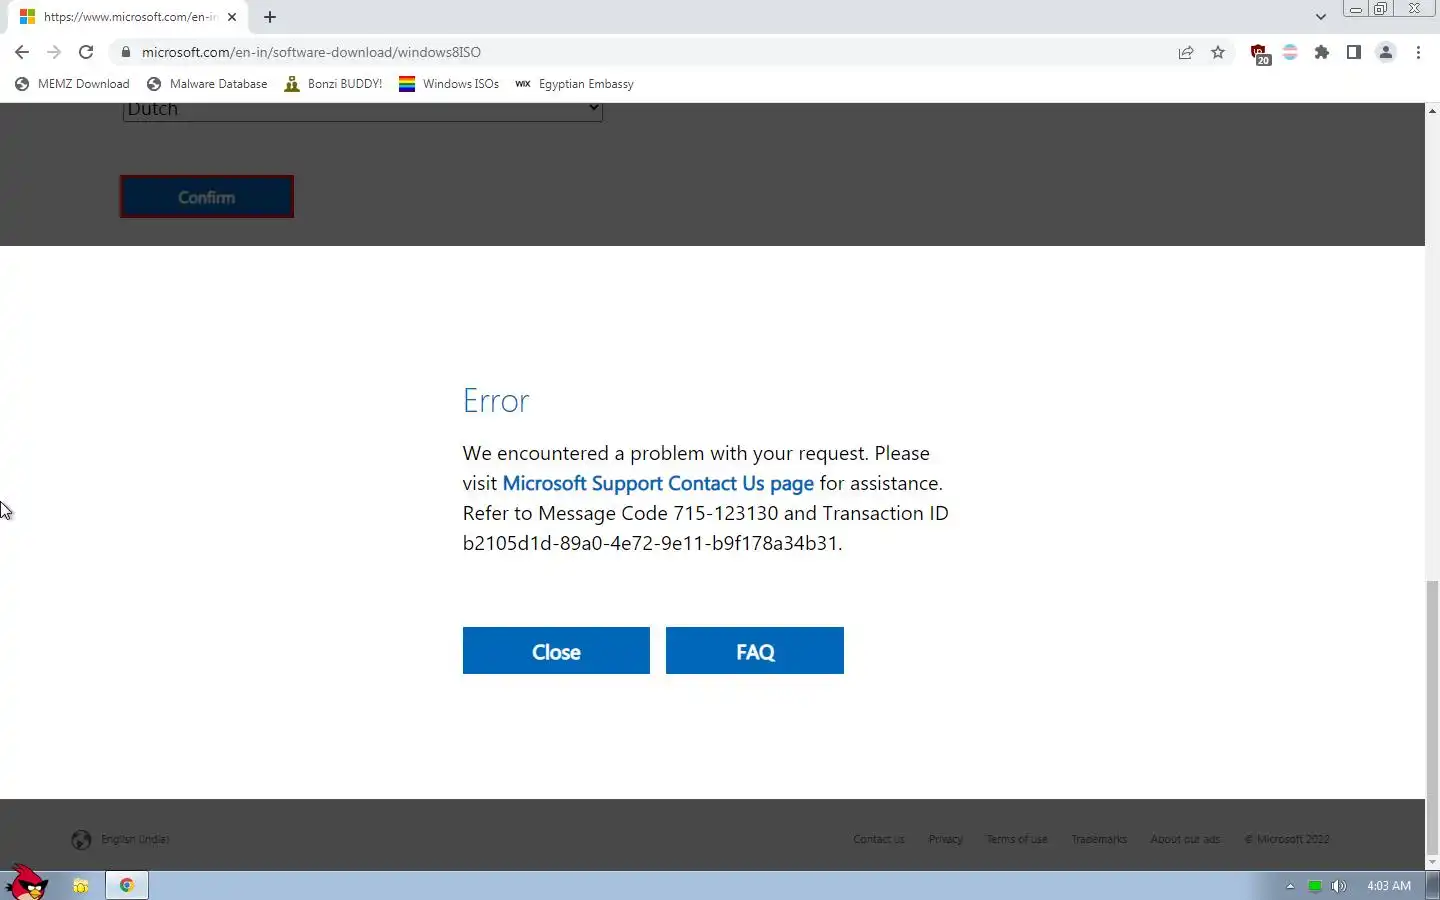The image size is (1440, 900).
Task: Go back to the previous page
Action: coord(22,52)
